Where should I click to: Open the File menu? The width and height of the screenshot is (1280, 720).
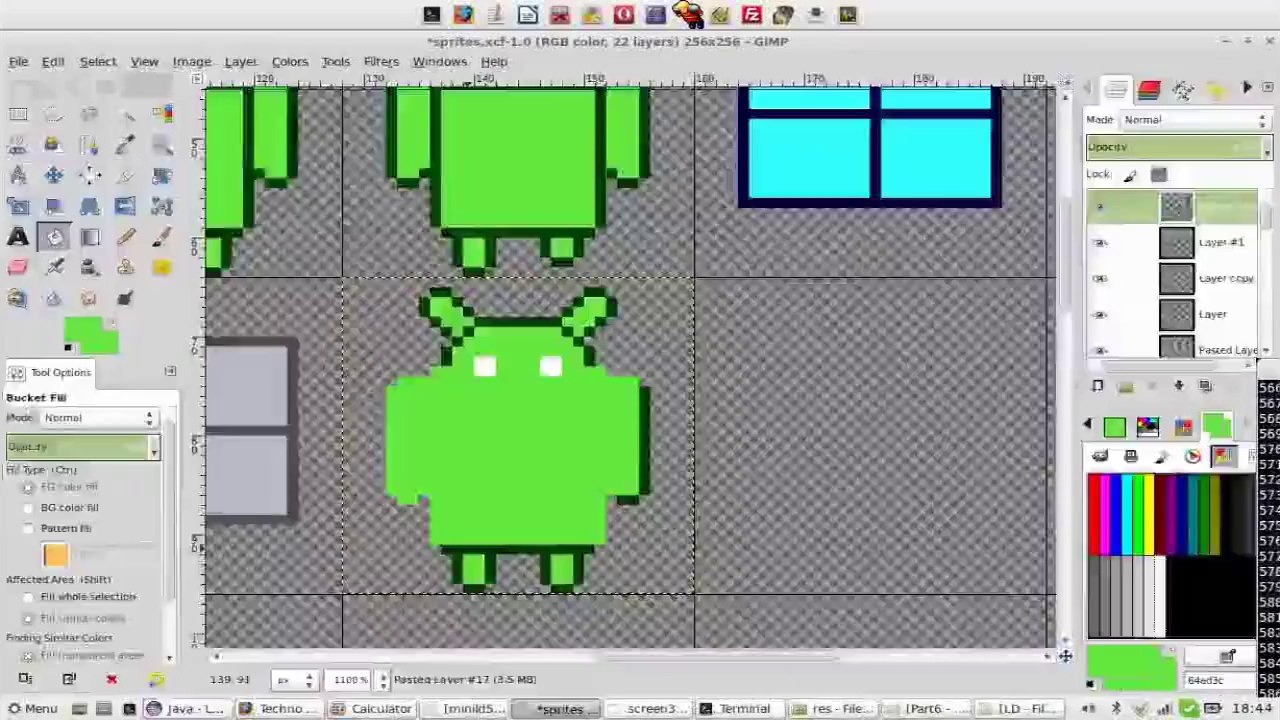click(x=18, y=62)
